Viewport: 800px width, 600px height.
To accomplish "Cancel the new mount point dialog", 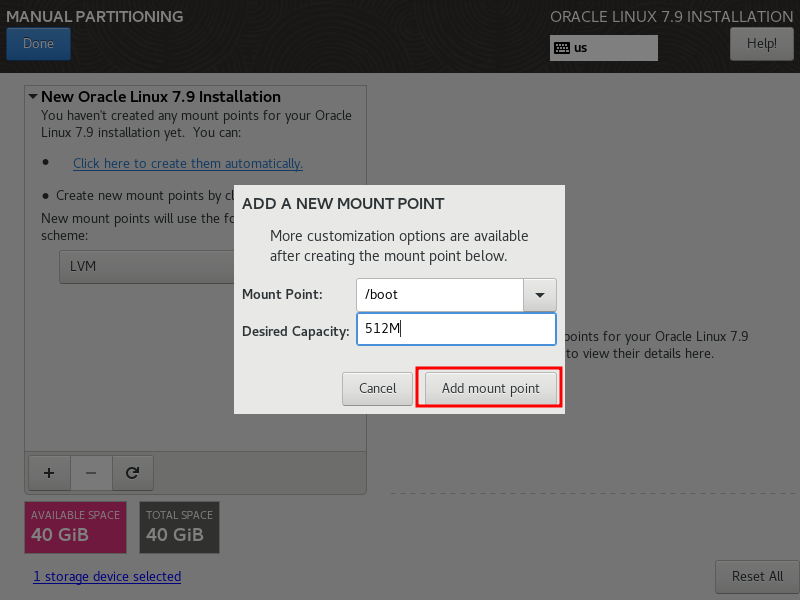I will pos(377,388).
